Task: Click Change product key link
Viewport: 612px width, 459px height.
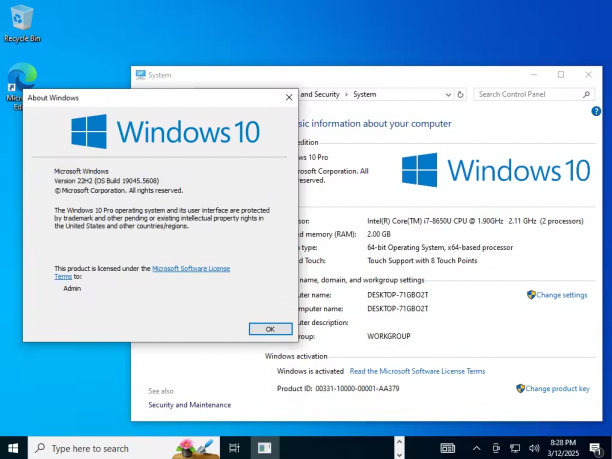Action: point(557,389)
